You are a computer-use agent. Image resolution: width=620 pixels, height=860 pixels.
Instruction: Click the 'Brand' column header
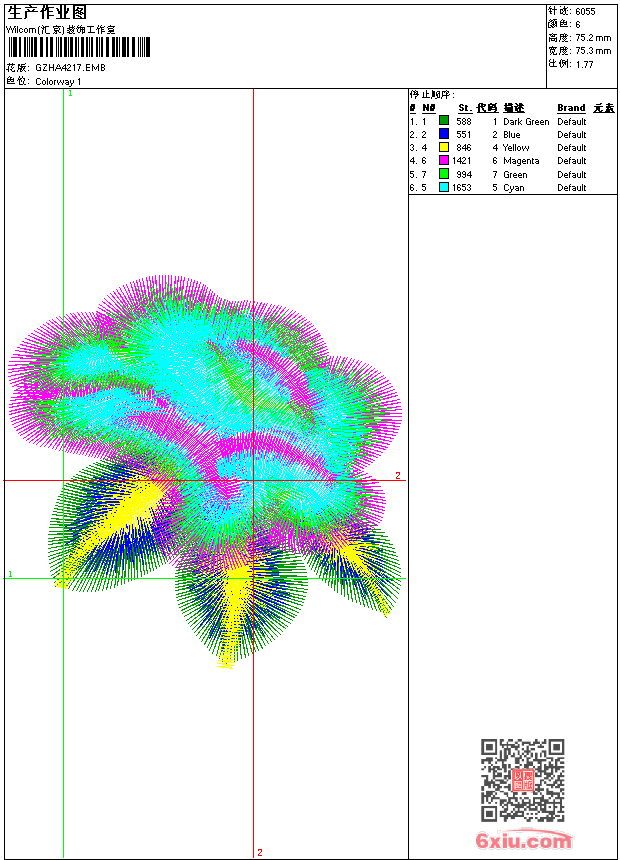click(x=571, y=108)
